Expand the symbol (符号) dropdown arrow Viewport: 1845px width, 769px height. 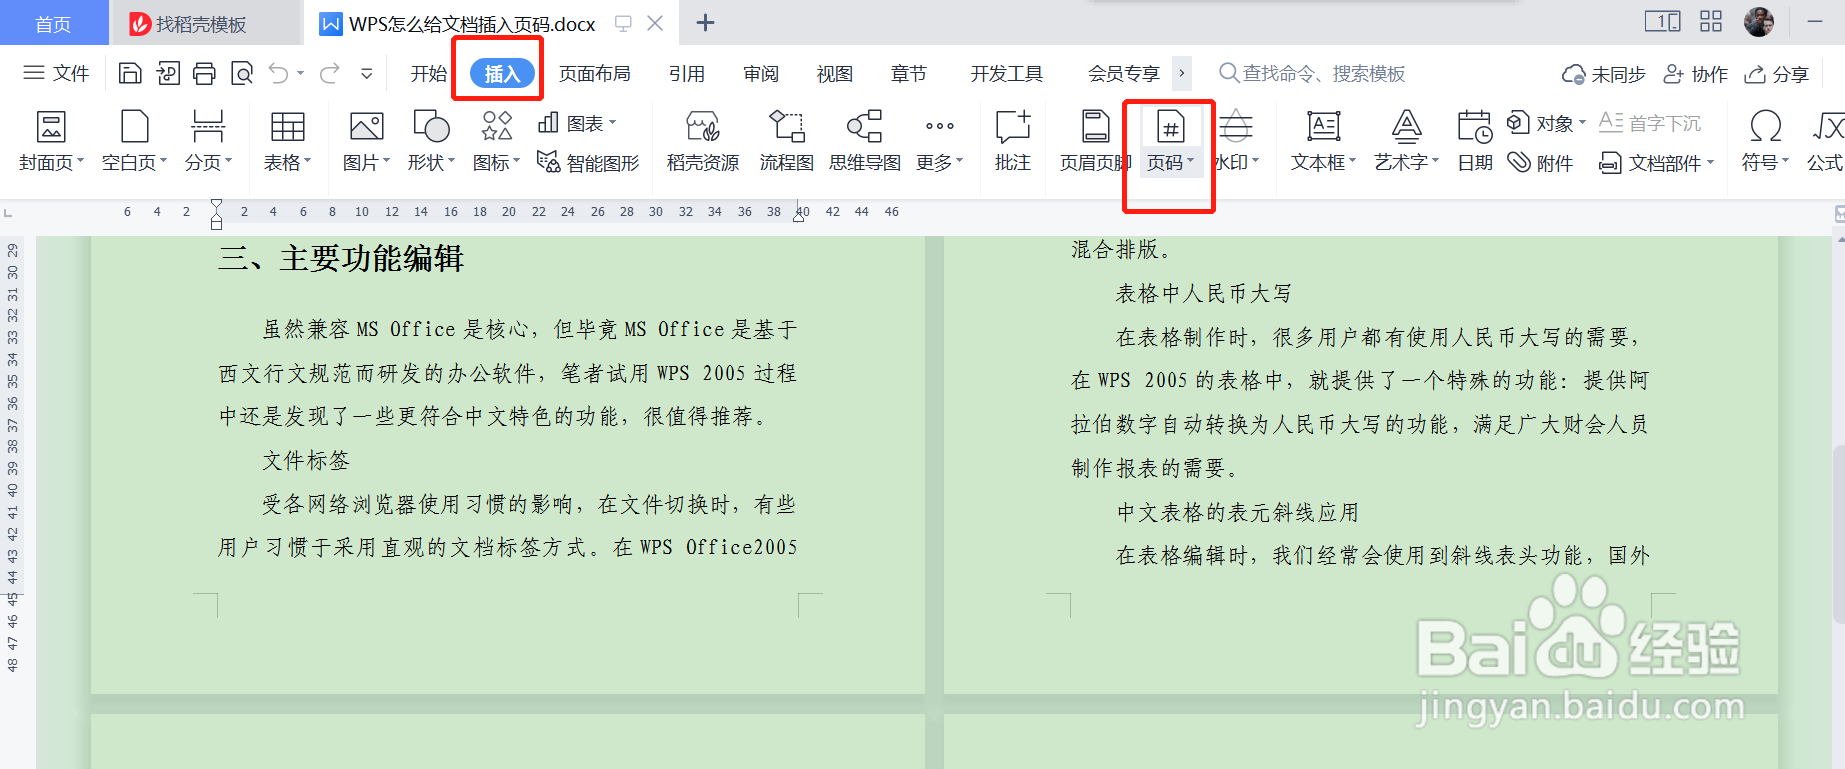pyautogui.click(x=1785, y=161)
